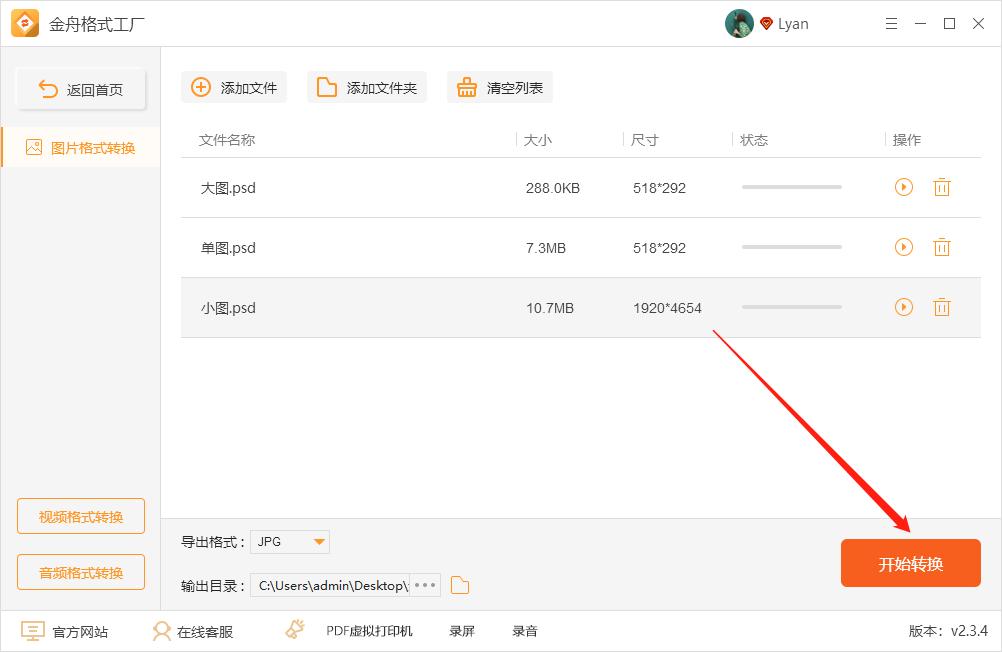Open the 录音 audio recording tool
The height and width of the screenshot is (652, 1002).
524,631
